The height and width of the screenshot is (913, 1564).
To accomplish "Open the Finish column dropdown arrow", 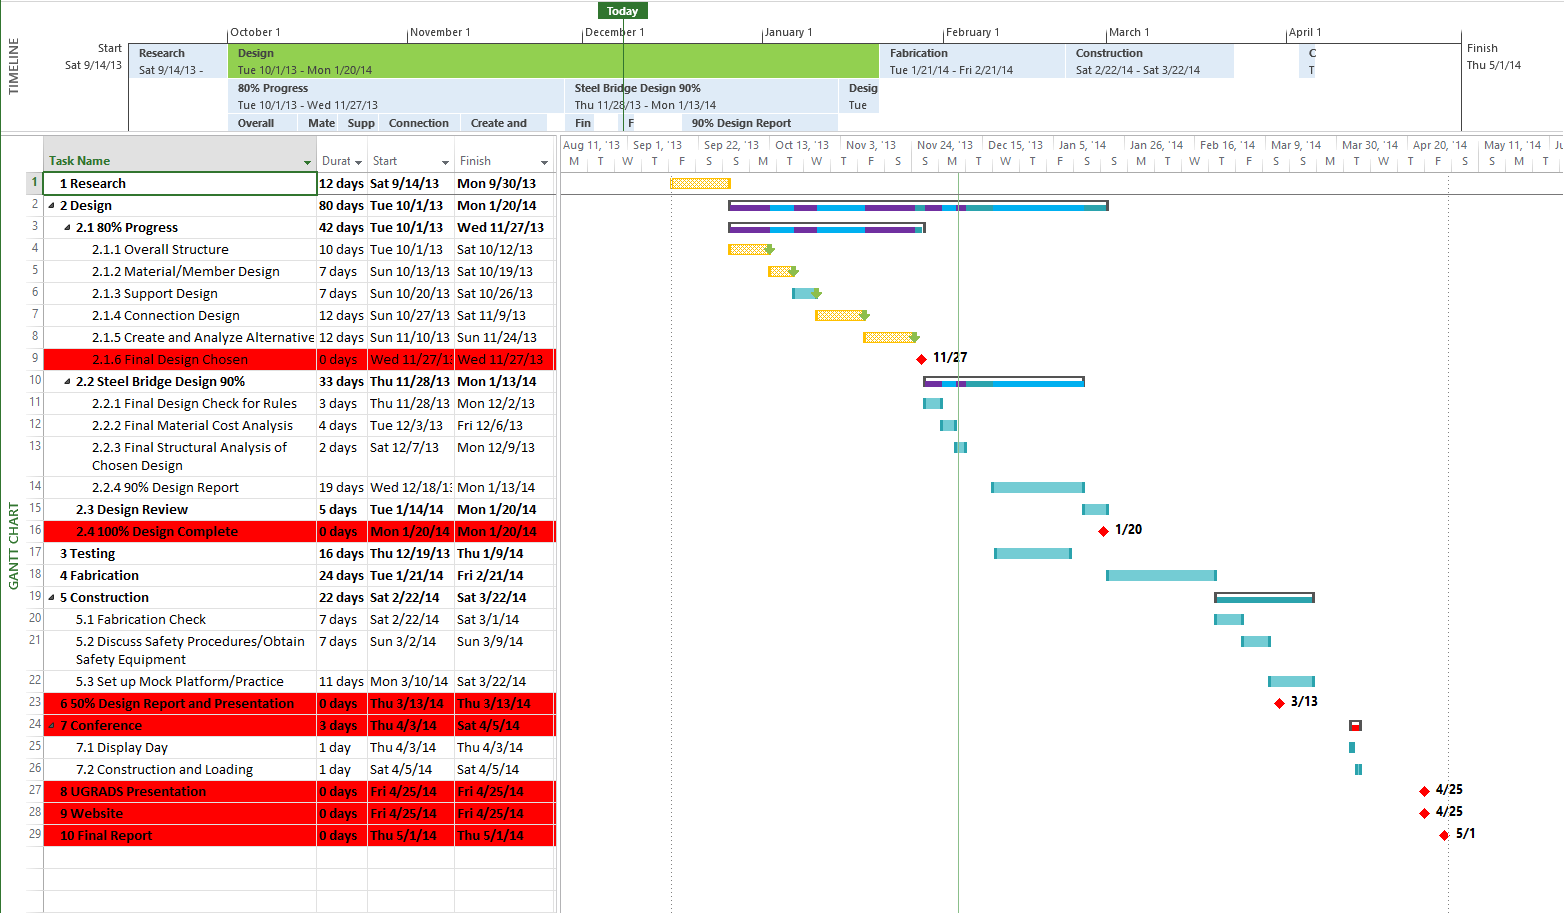I will point(544,162).
